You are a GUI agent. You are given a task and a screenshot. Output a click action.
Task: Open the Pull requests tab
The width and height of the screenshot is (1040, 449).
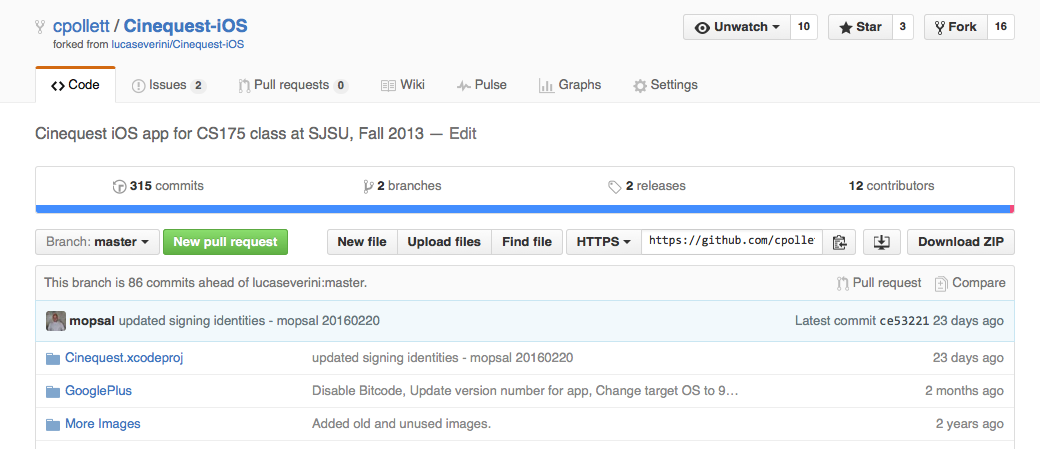click(293, 85)
